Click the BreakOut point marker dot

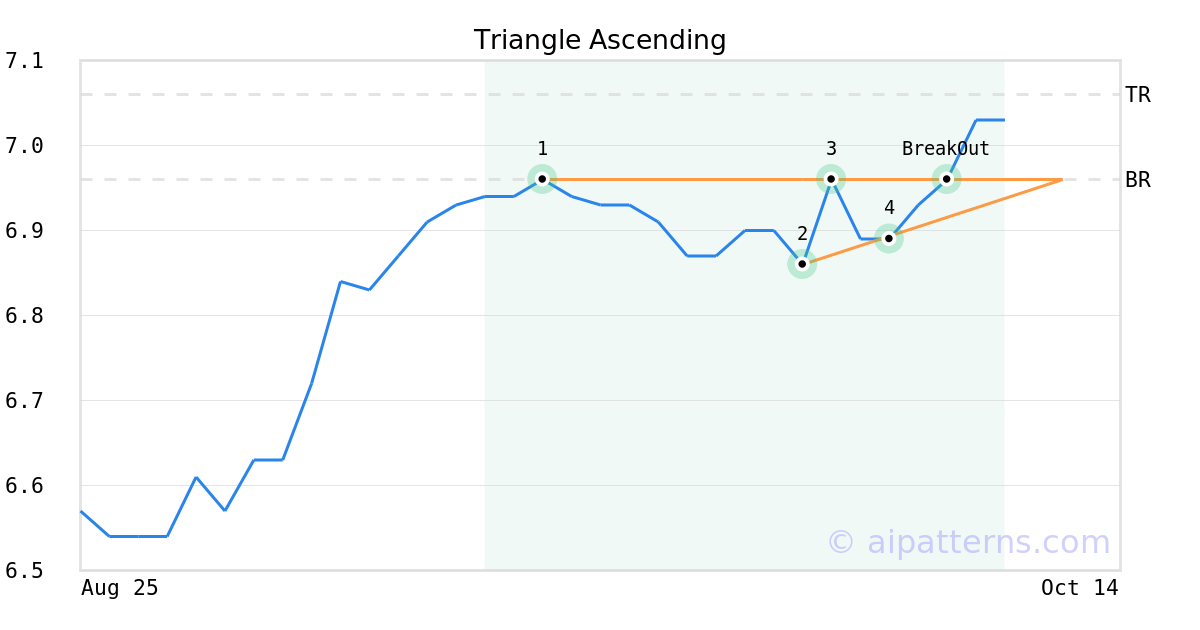click(947, 180)
